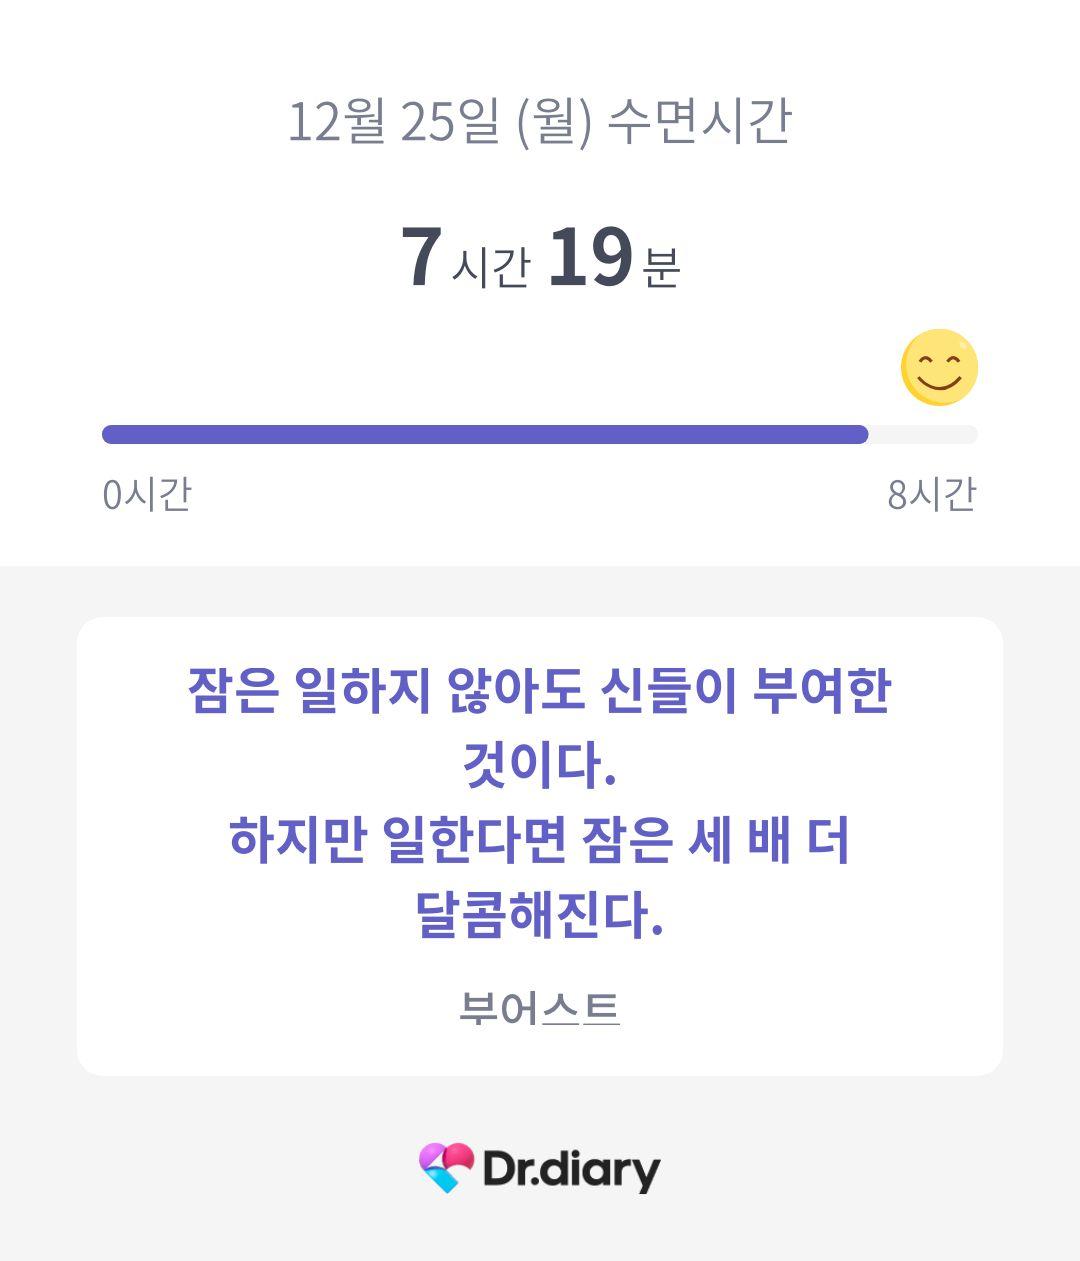
Task: Click the quote line 것이다.
Action: pyautogui.click(x=539, y=765)
